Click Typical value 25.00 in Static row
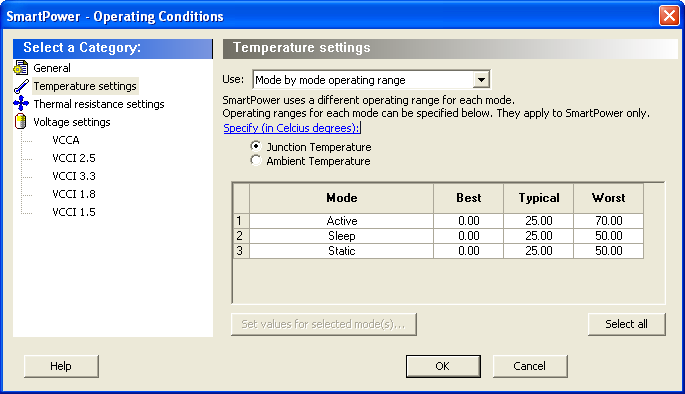This screenshot has height=394, width=685. coord(539,251)
